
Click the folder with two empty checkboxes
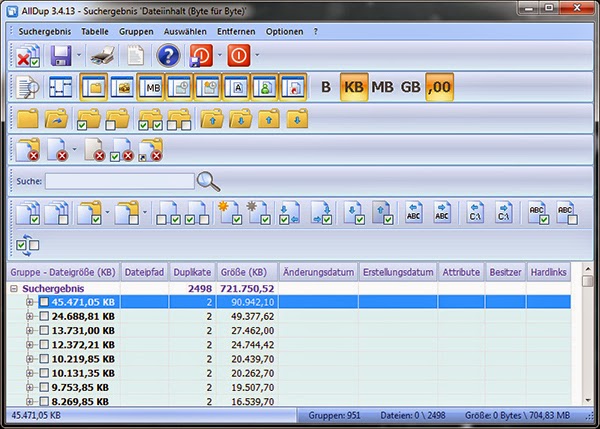pyautogui.click(x=179, y=119)
